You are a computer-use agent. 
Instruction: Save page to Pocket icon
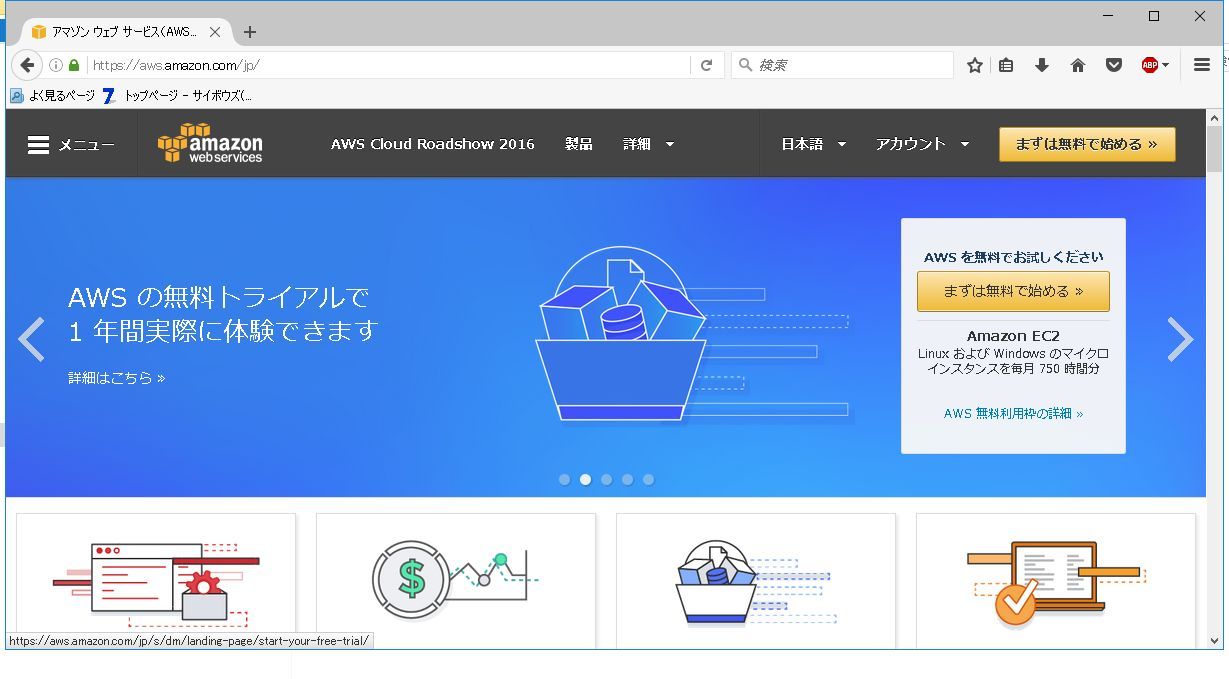(1114, 65)
